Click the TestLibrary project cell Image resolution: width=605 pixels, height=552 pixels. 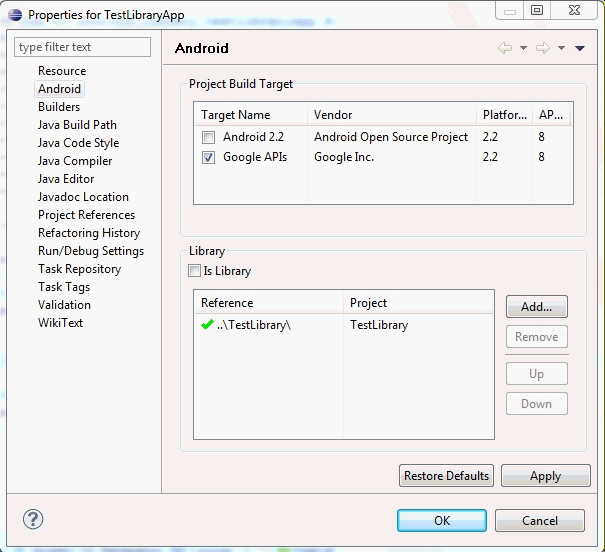point(379,325)
